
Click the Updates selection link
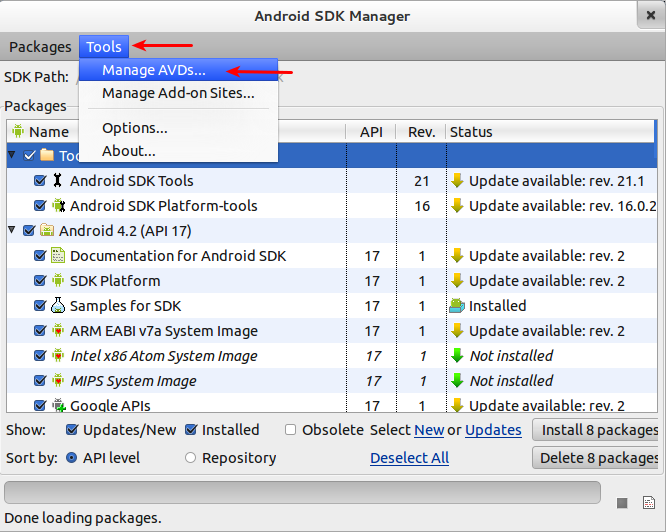[493, 430]
